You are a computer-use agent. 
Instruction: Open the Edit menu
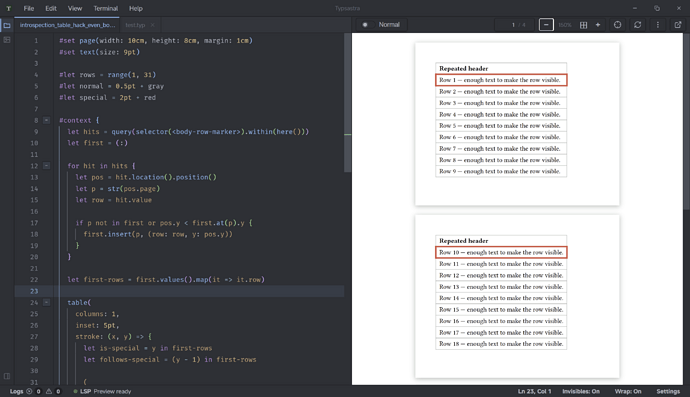tap(51, 8)
